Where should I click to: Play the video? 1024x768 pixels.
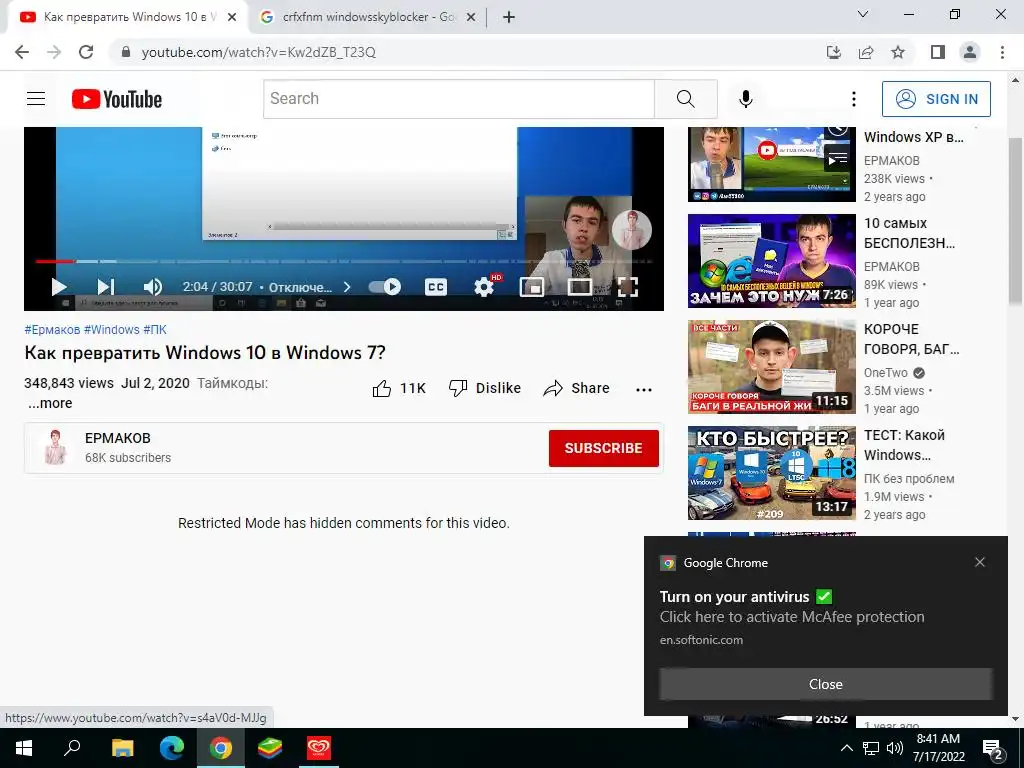tap(59, 287)
